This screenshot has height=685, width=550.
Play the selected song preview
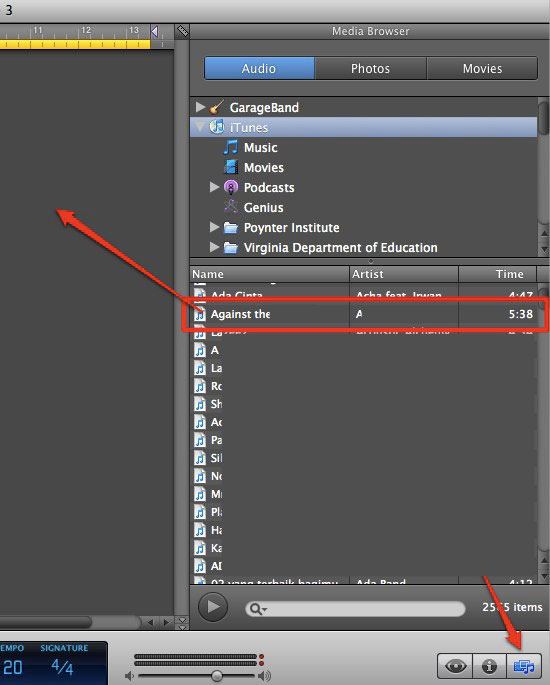[x=213, y=607]
